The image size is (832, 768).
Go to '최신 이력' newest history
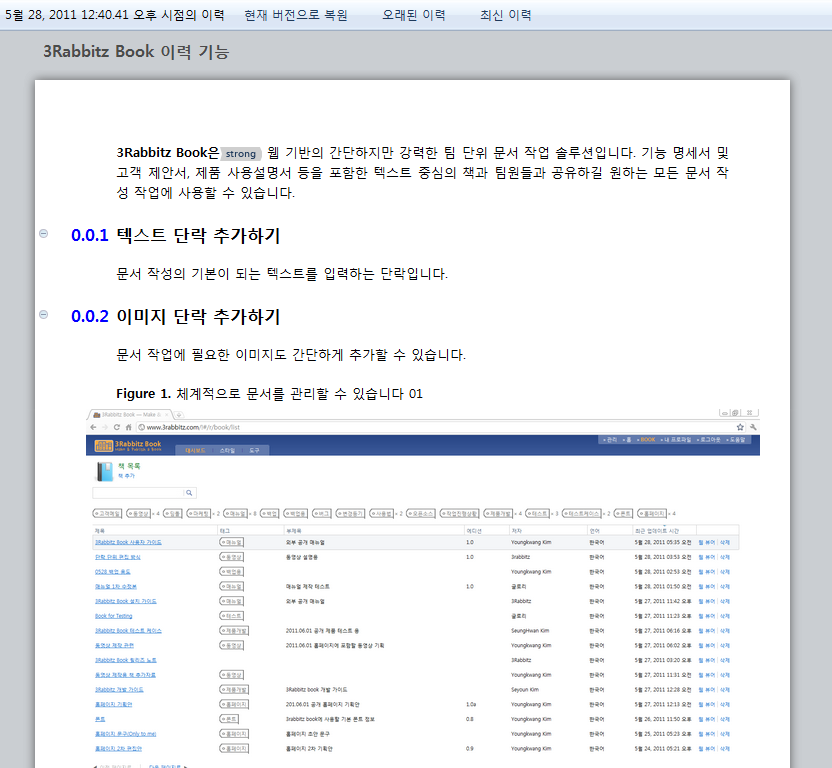pyautogui.click(x=506, y=15)
